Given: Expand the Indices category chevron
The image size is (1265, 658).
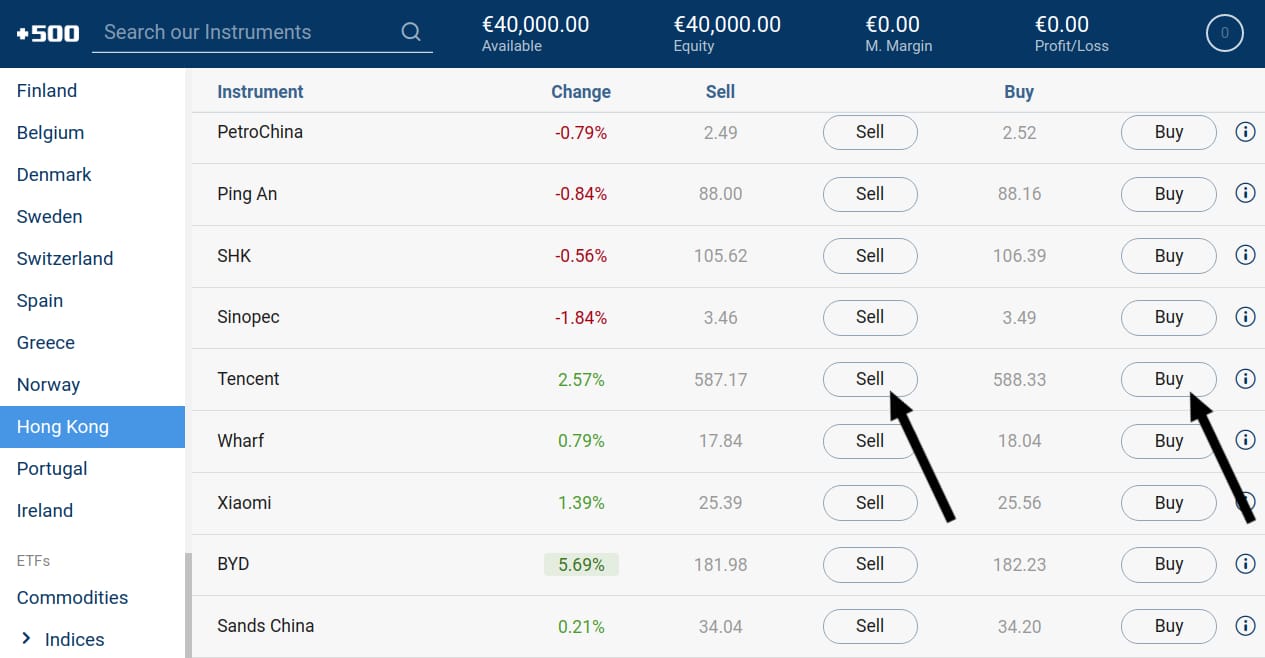Looking at the screenshot, I should pyautogui.click(x=27, y=639).
